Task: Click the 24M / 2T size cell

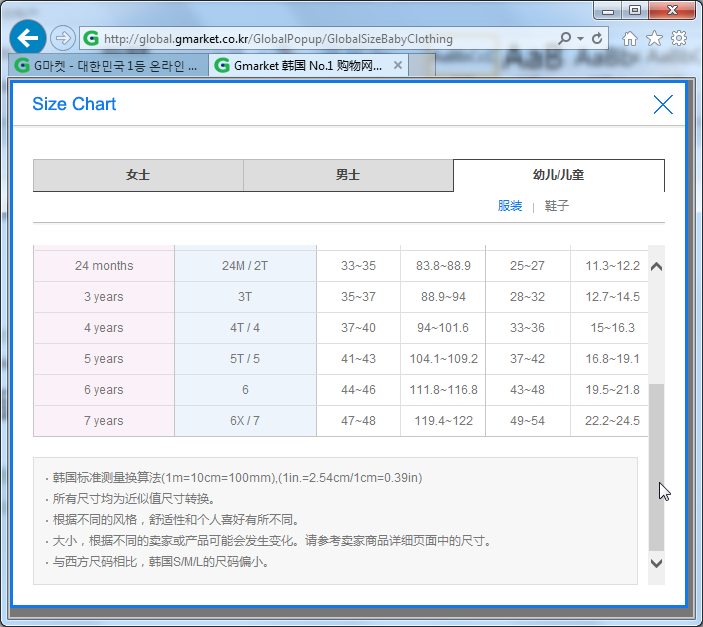Action: (245, 266)
